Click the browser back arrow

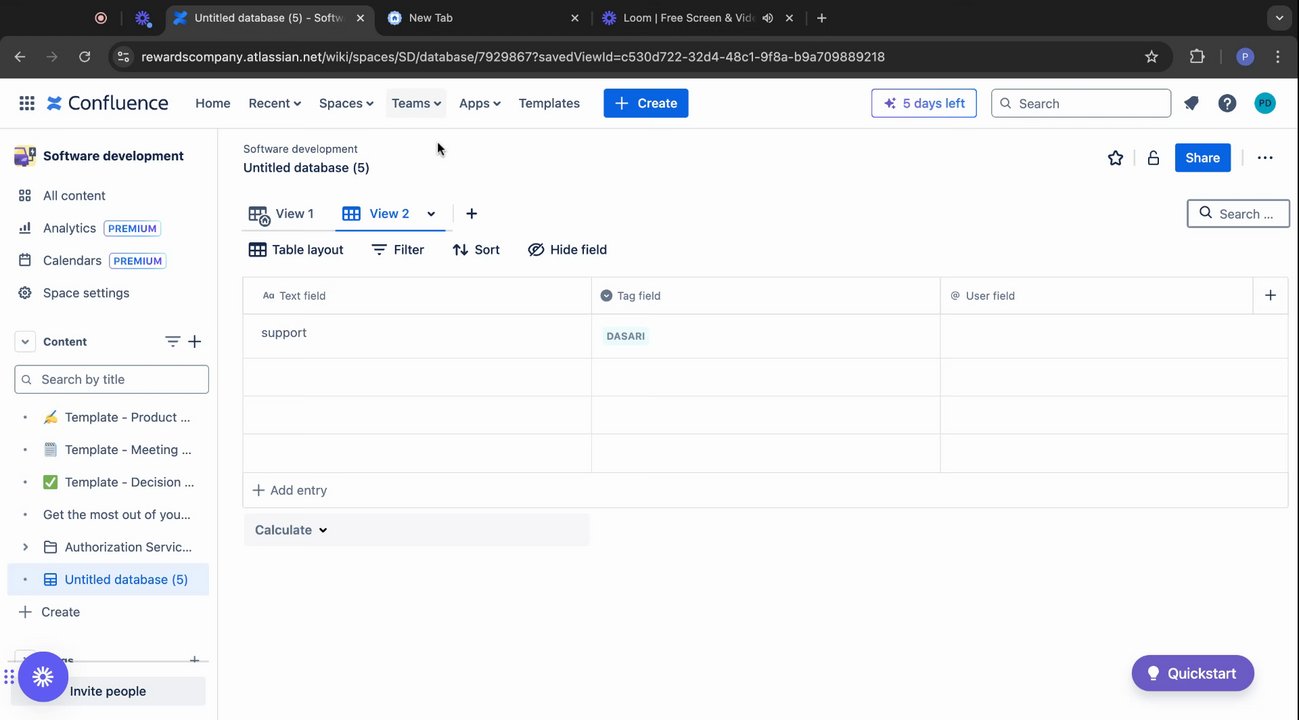(20, 57)
